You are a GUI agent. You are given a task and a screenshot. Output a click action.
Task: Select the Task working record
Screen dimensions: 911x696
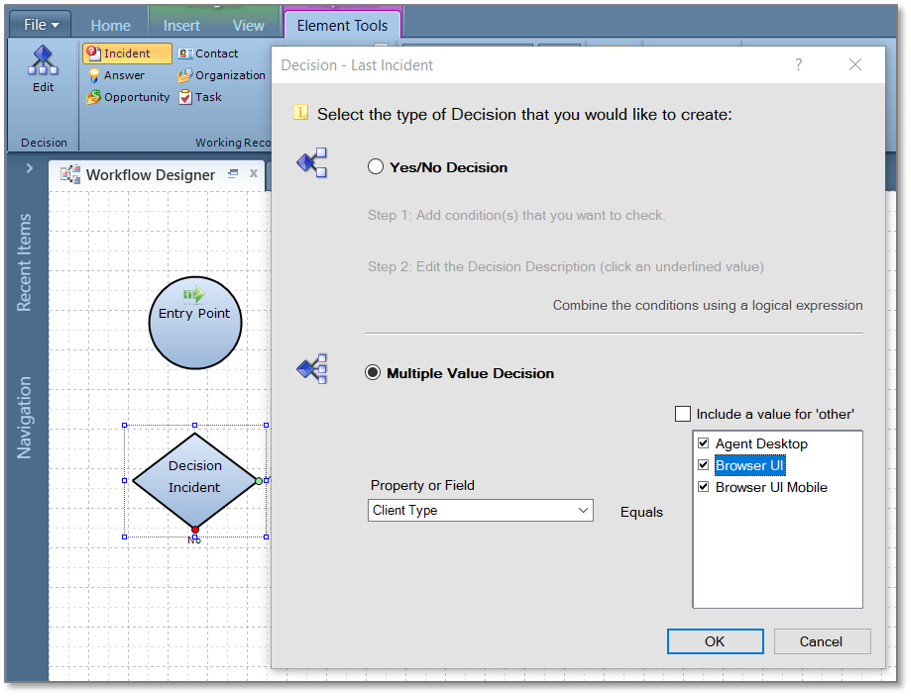200,97
